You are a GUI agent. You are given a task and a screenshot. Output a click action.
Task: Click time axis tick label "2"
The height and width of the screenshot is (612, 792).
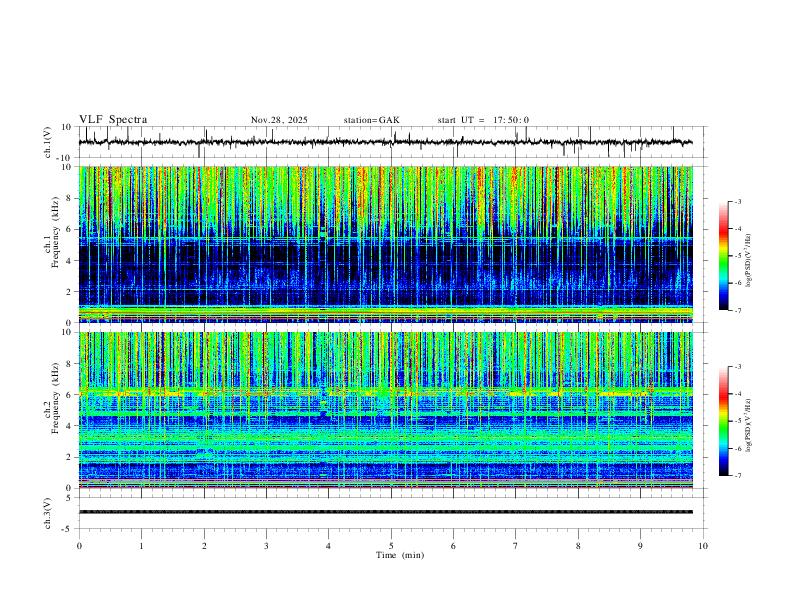click(204, 546)
